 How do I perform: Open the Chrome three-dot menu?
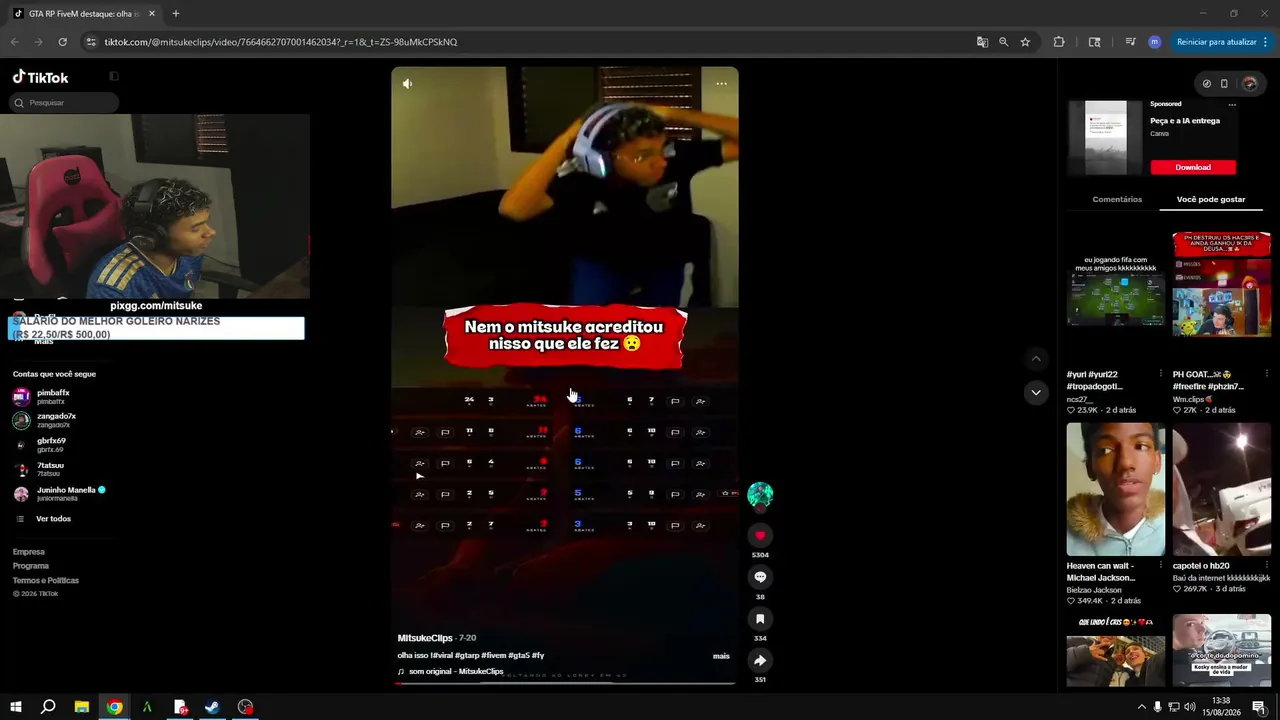point(1265,42)
